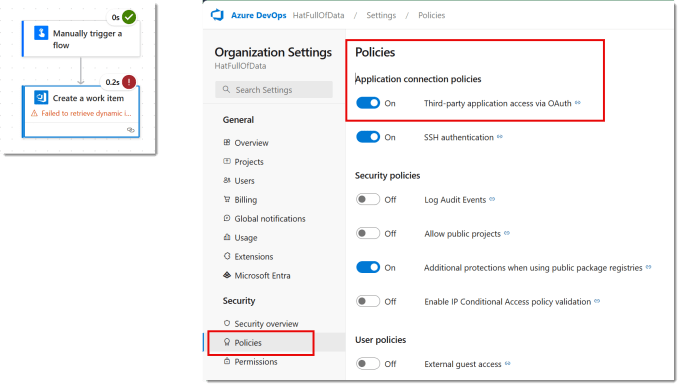Open the Users settings page
The image size is (680, 386).
245,181
